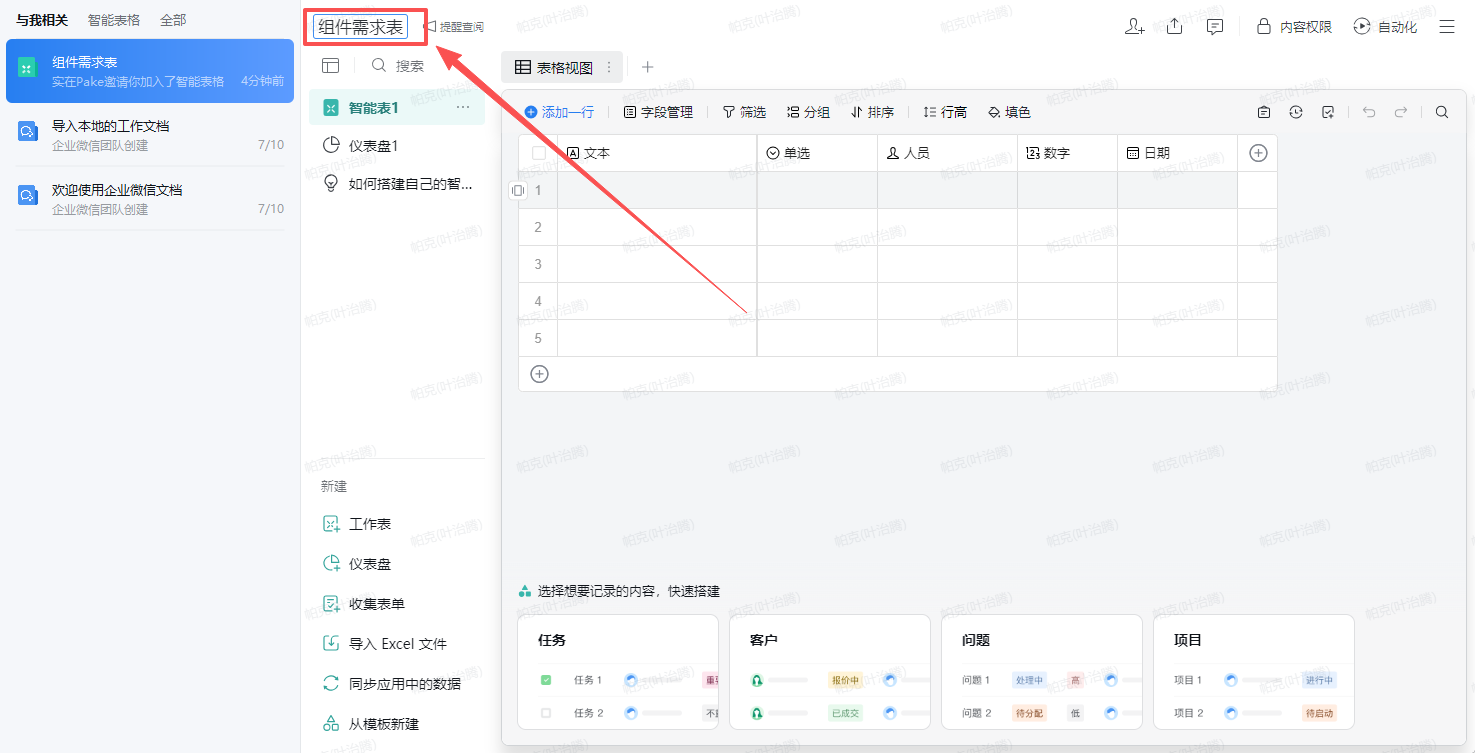Open the 表格视图 three-dot options menu
The image size is (1475, 753).
coord(609,68)
